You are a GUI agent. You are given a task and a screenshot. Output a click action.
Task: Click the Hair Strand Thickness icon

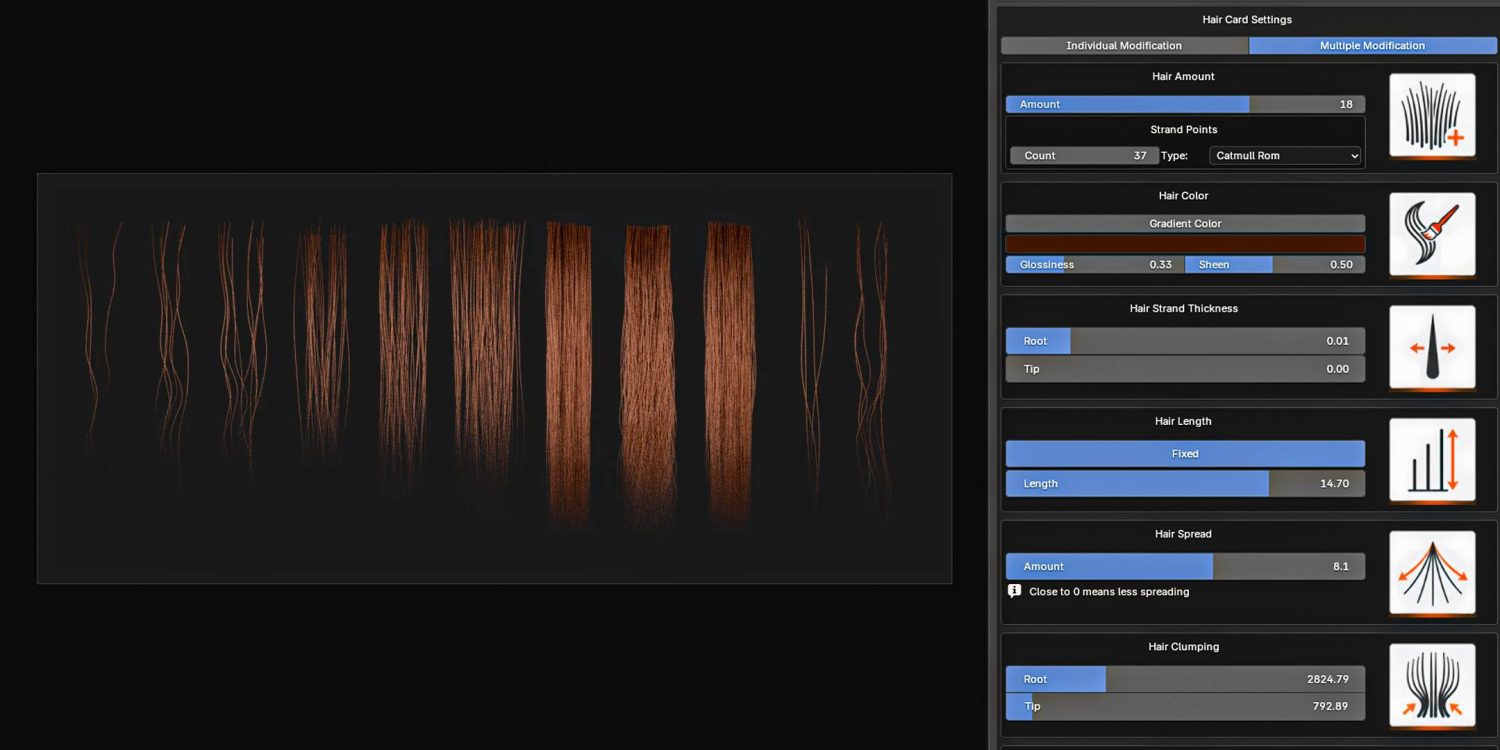[x=1432, y=347]
